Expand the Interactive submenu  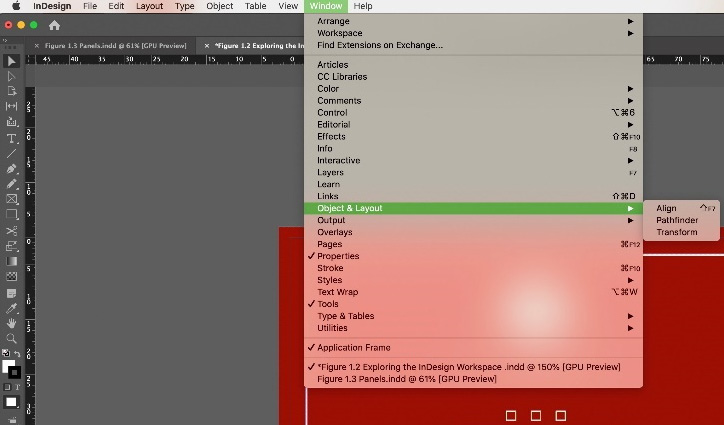pos(473,160)
